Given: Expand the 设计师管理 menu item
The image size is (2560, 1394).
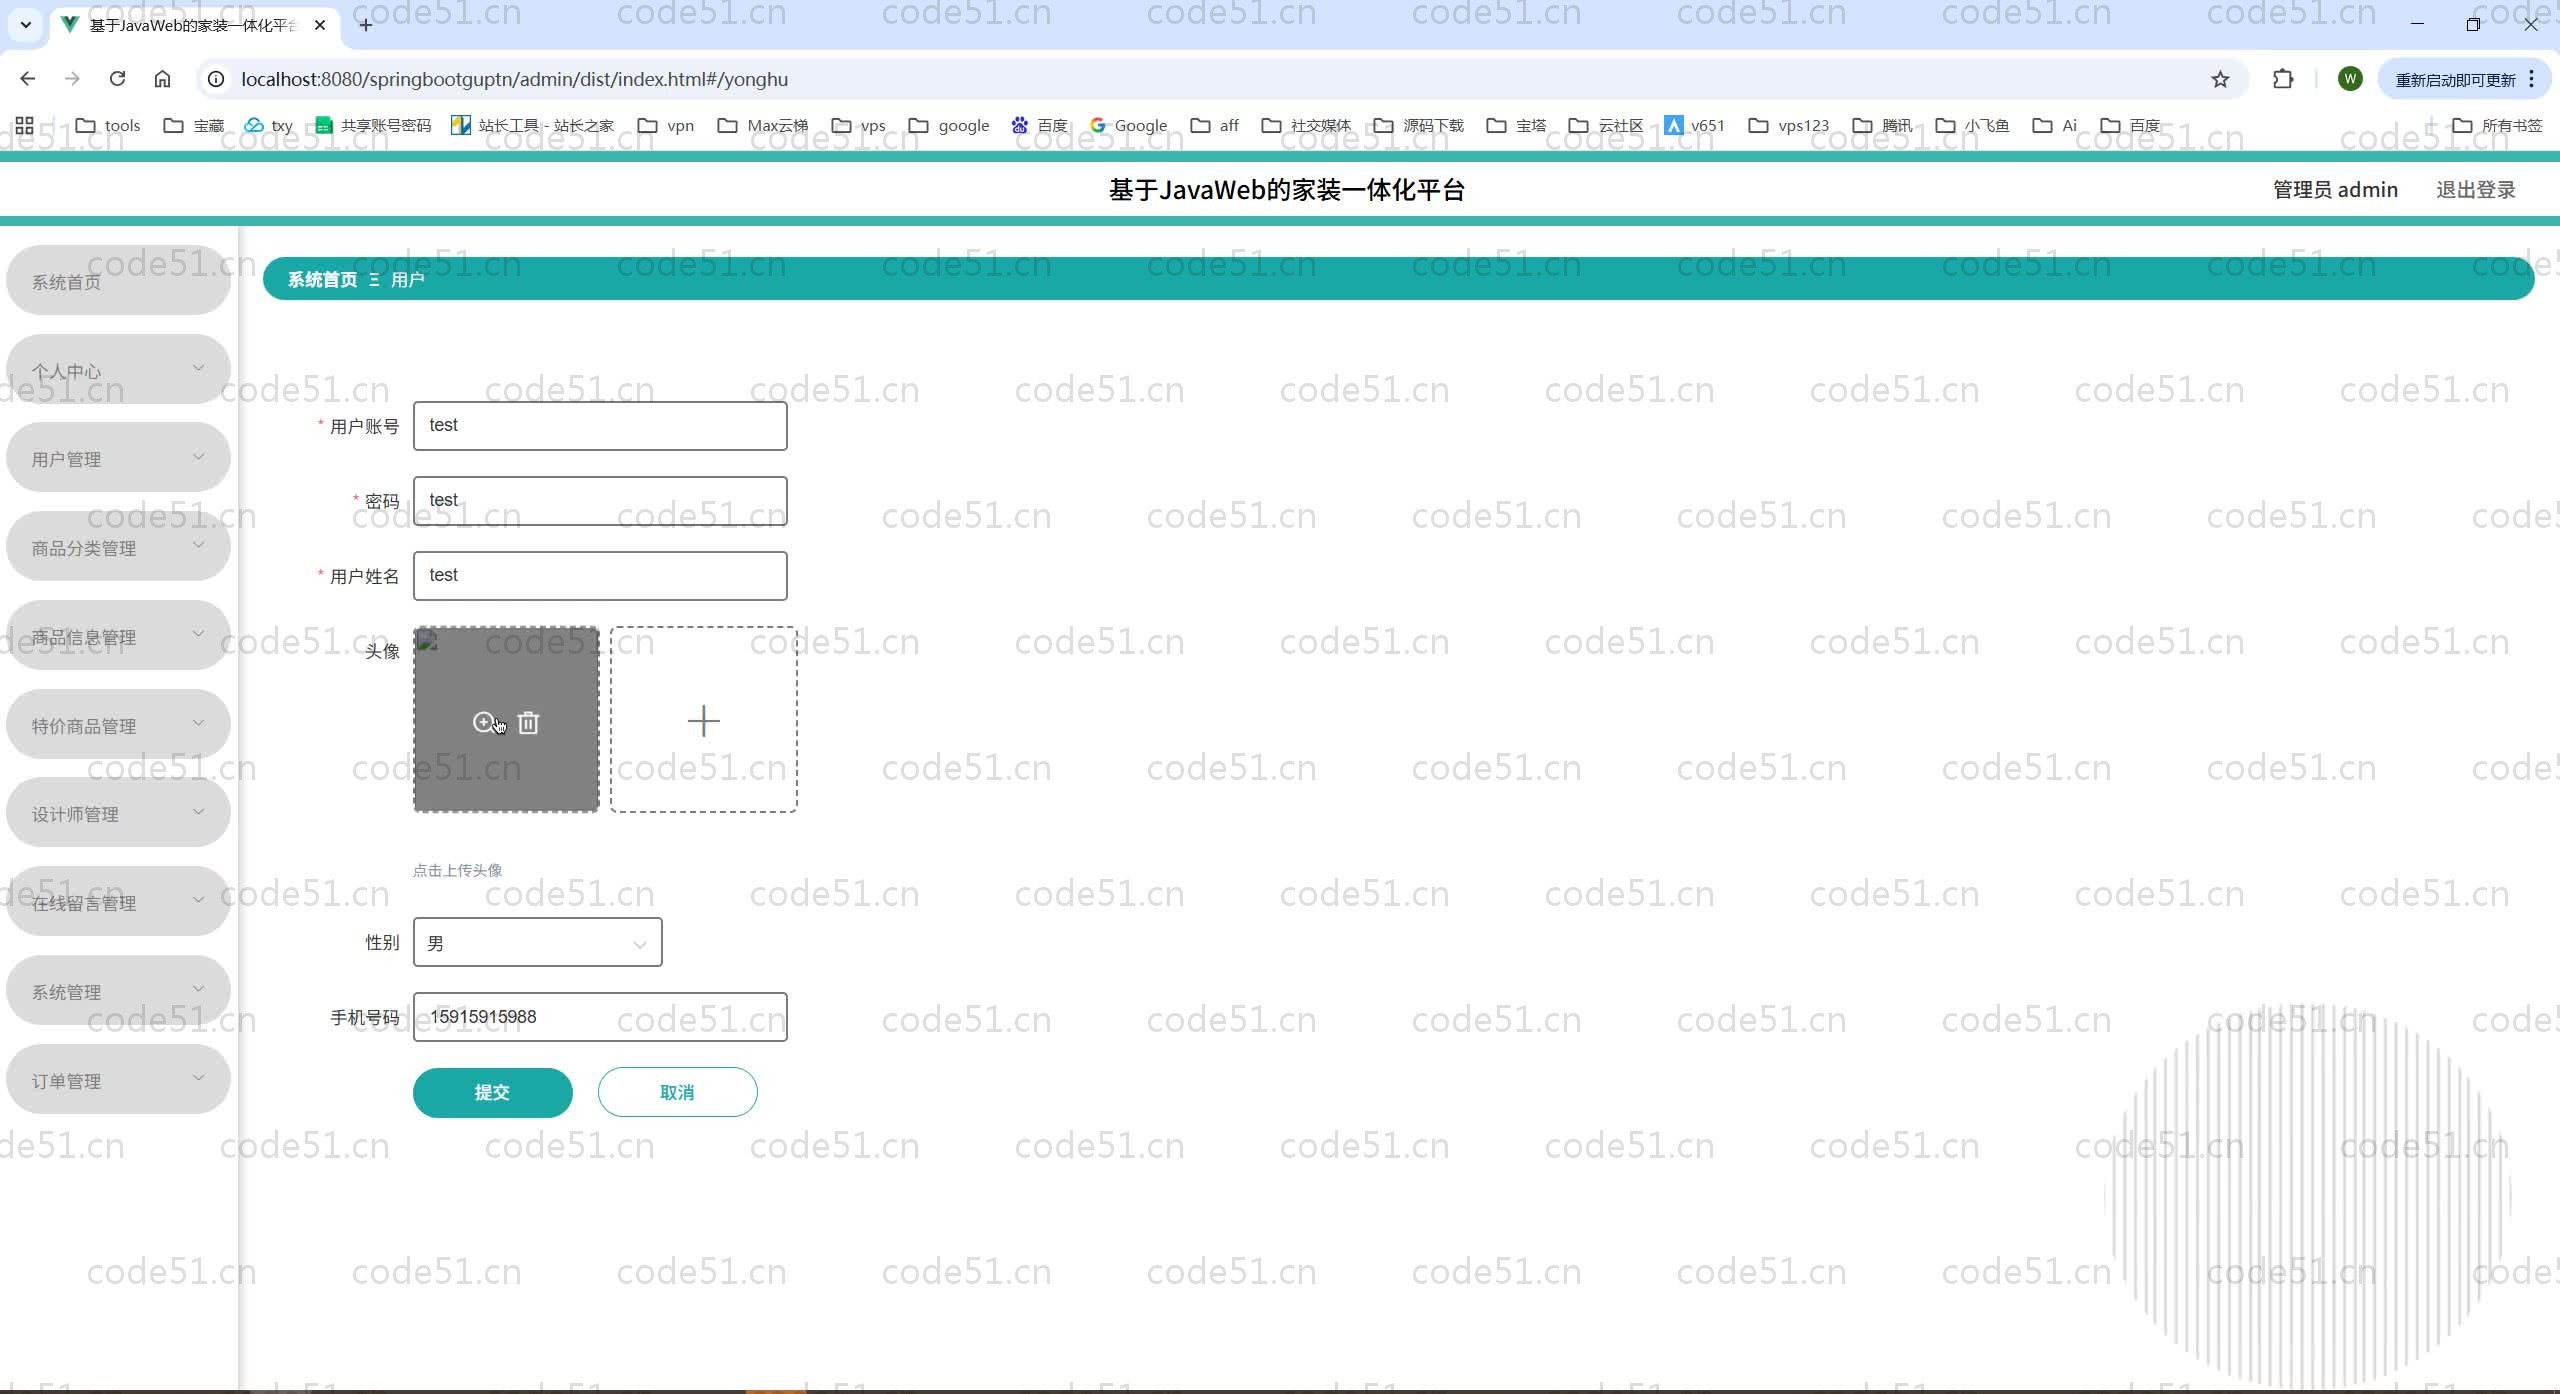Looking at the screenshot, I should (118, 813).
